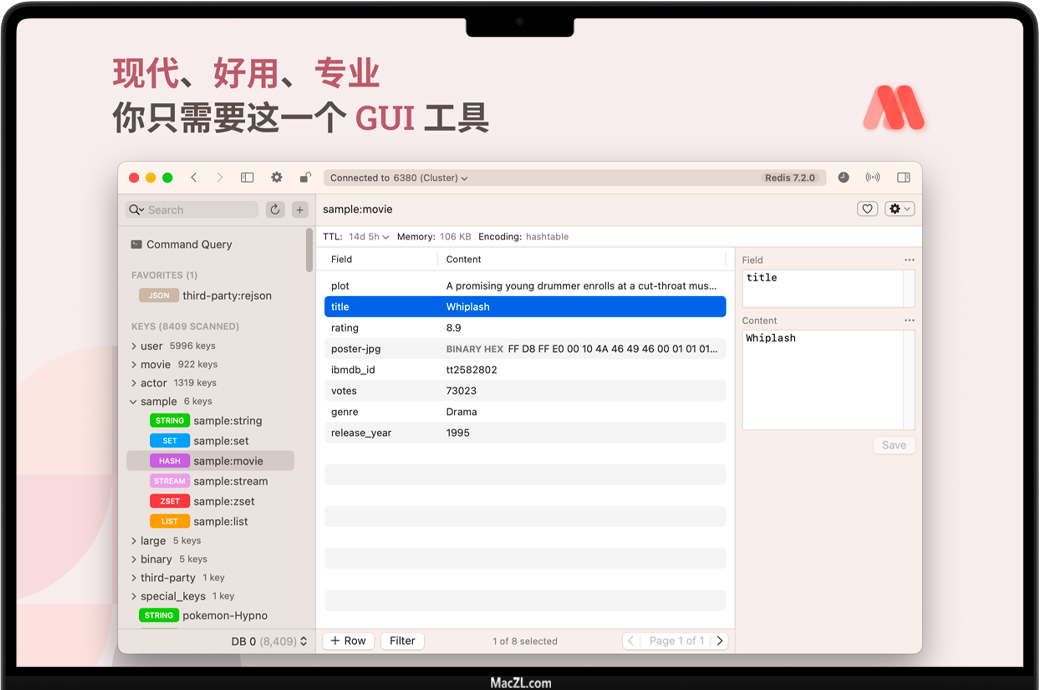Open the Content editor more options
The width and height of the screenshot is (1040, 690).
909,320
